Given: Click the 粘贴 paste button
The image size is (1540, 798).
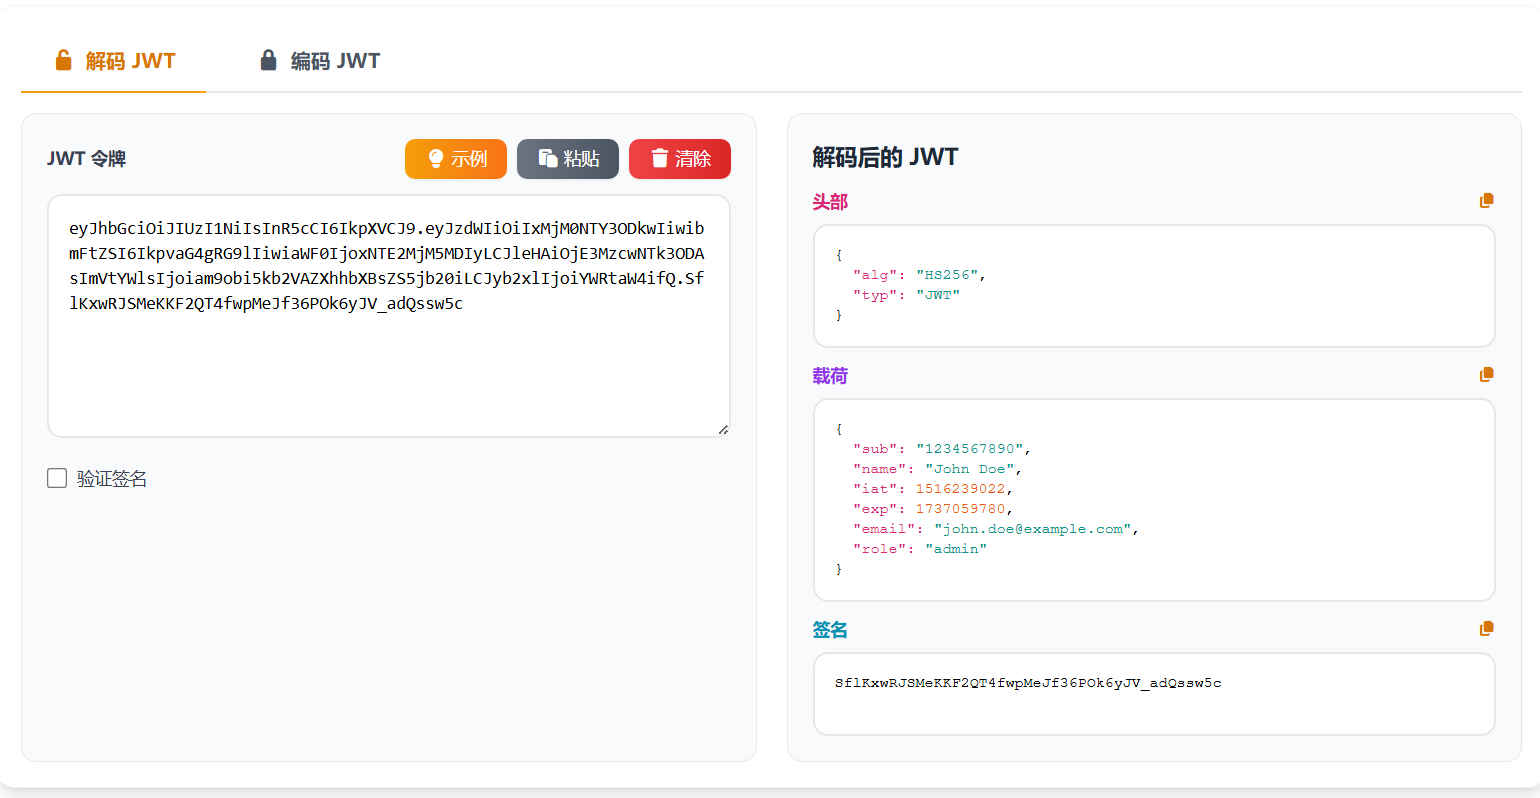Looking at the screenshot, I should 568,159.
